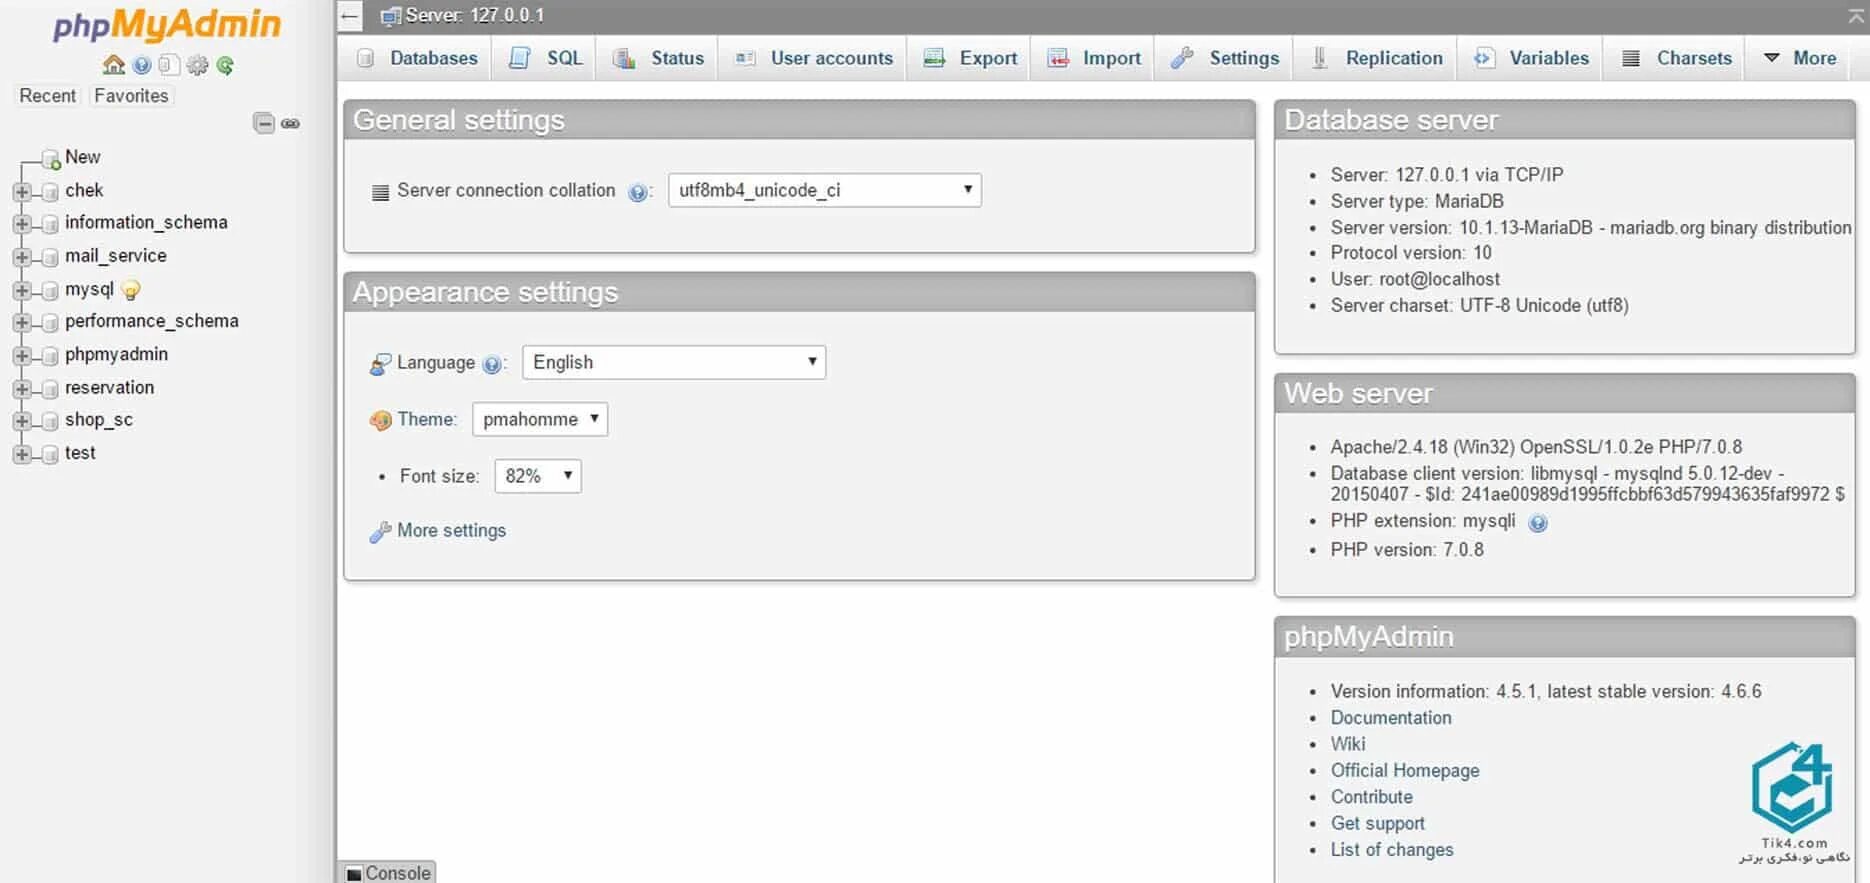Open the Console bar at the bottom
The image size is (1870, 883).
[388, 873]
